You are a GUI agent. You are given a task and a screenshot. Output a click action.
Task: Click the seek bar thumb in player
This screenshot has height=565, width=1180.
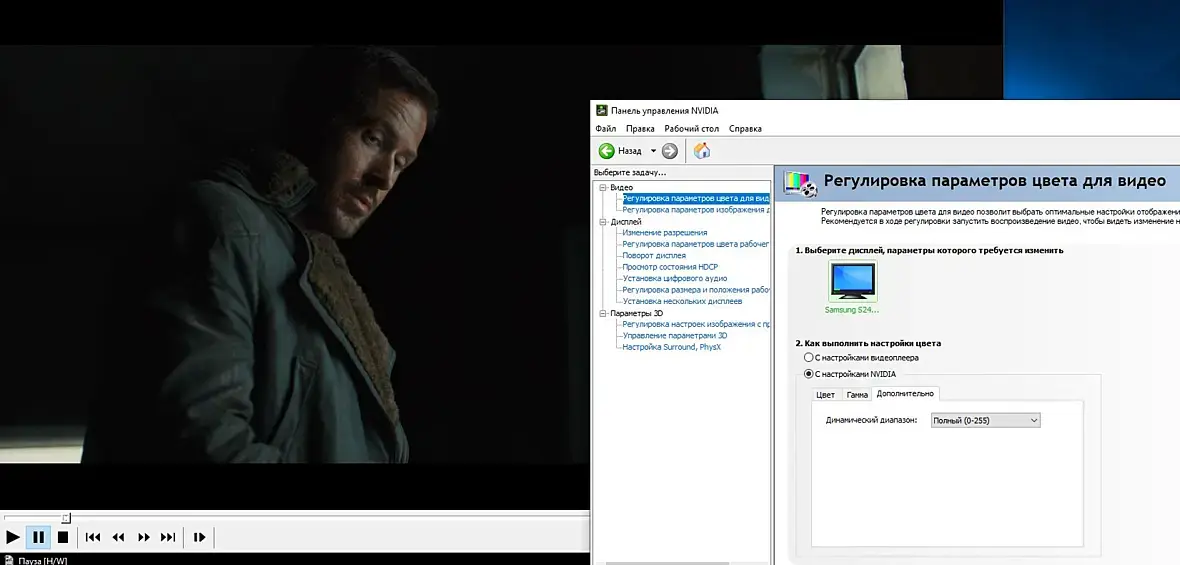[66, 518]
